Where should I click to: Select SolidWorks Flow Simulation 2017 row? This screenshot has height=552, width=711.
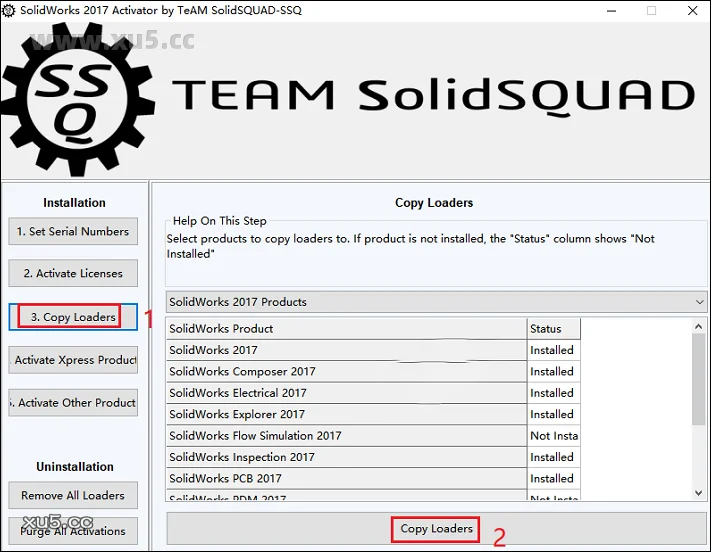click(345, 436)
